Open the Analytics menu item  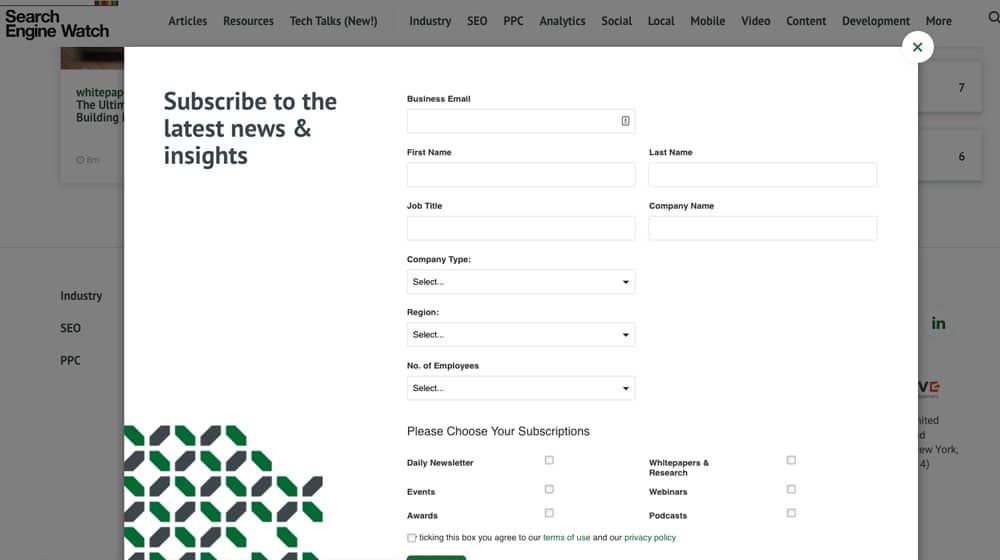(x=562, y=21)
